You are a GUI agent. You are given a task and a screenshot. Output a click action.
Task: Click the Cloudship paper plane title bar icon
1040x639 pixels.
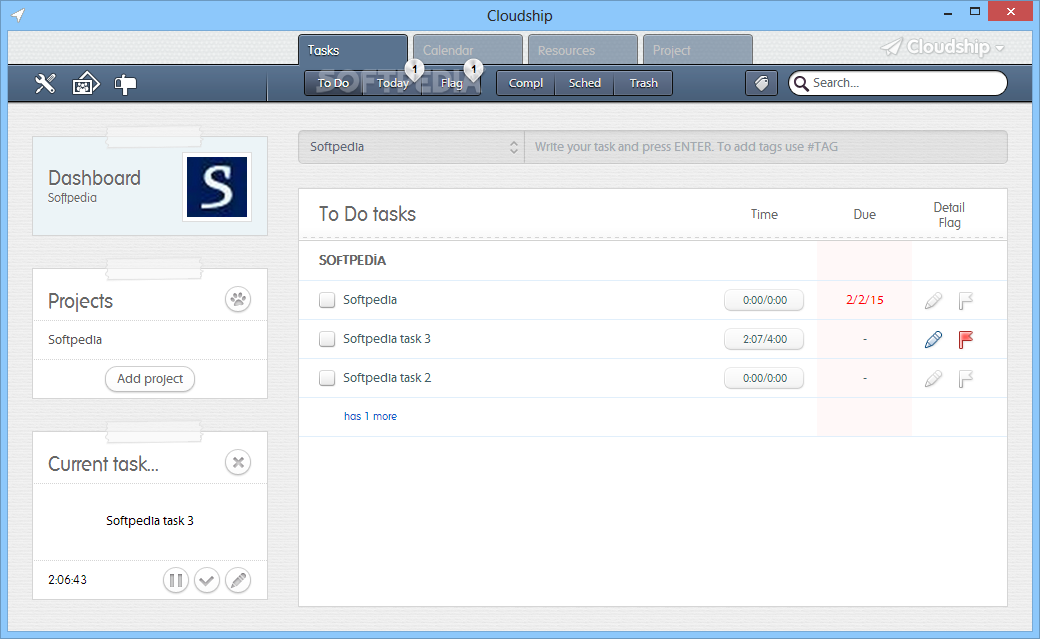(x=18, y=15)
